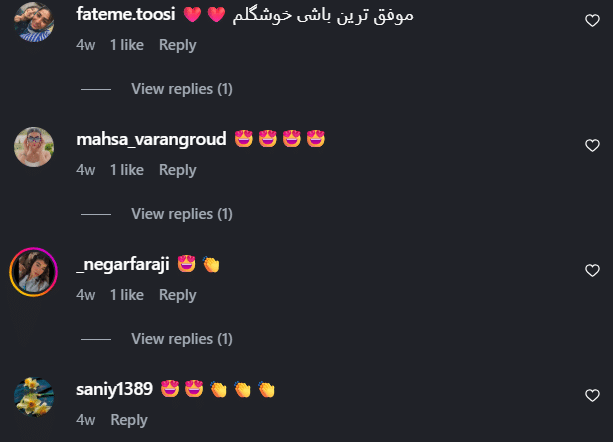Reply to fateme.toosi's comment
This screenshot has height=442, width=613.
(x=177, y=45)
